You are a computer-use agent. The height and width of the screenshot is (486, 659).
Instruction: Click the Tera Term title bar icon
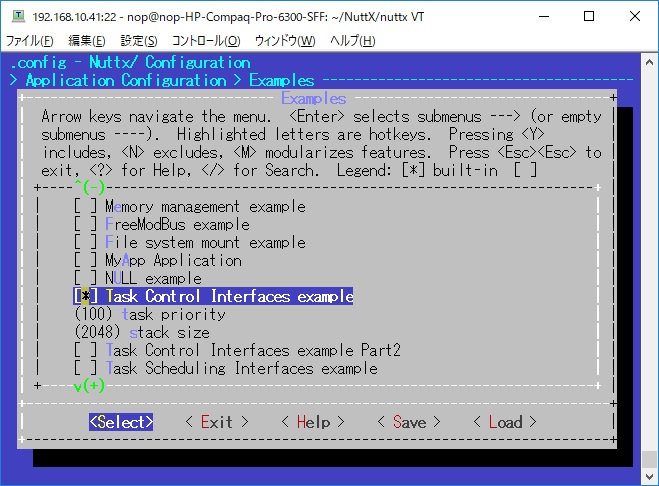[18, 16]
